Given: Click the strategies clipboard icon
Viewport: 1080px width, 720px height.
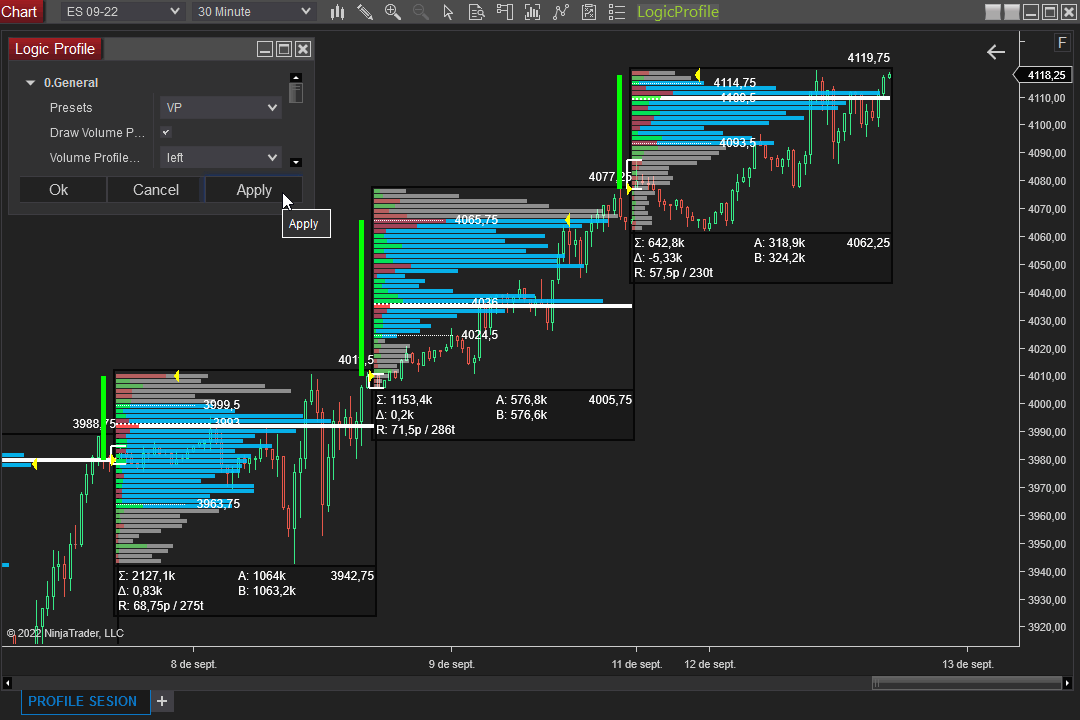Looking at the screenshot, I should tap(589, 12).
